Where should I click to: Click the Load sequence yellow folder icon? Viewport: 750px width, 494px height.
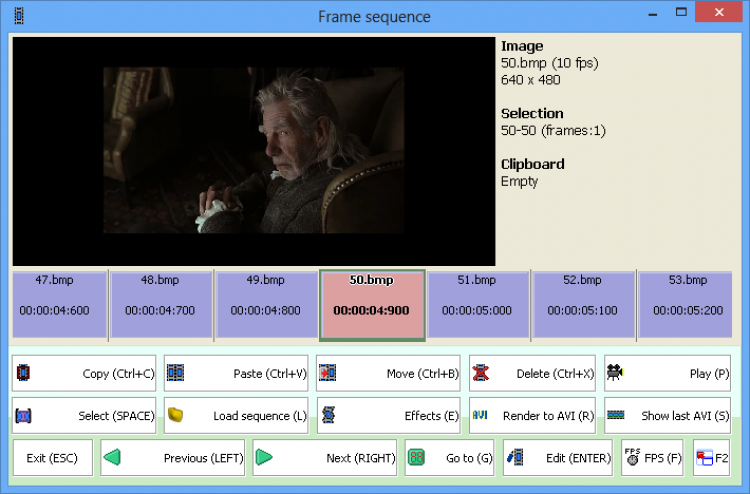(x=176, y=415)
